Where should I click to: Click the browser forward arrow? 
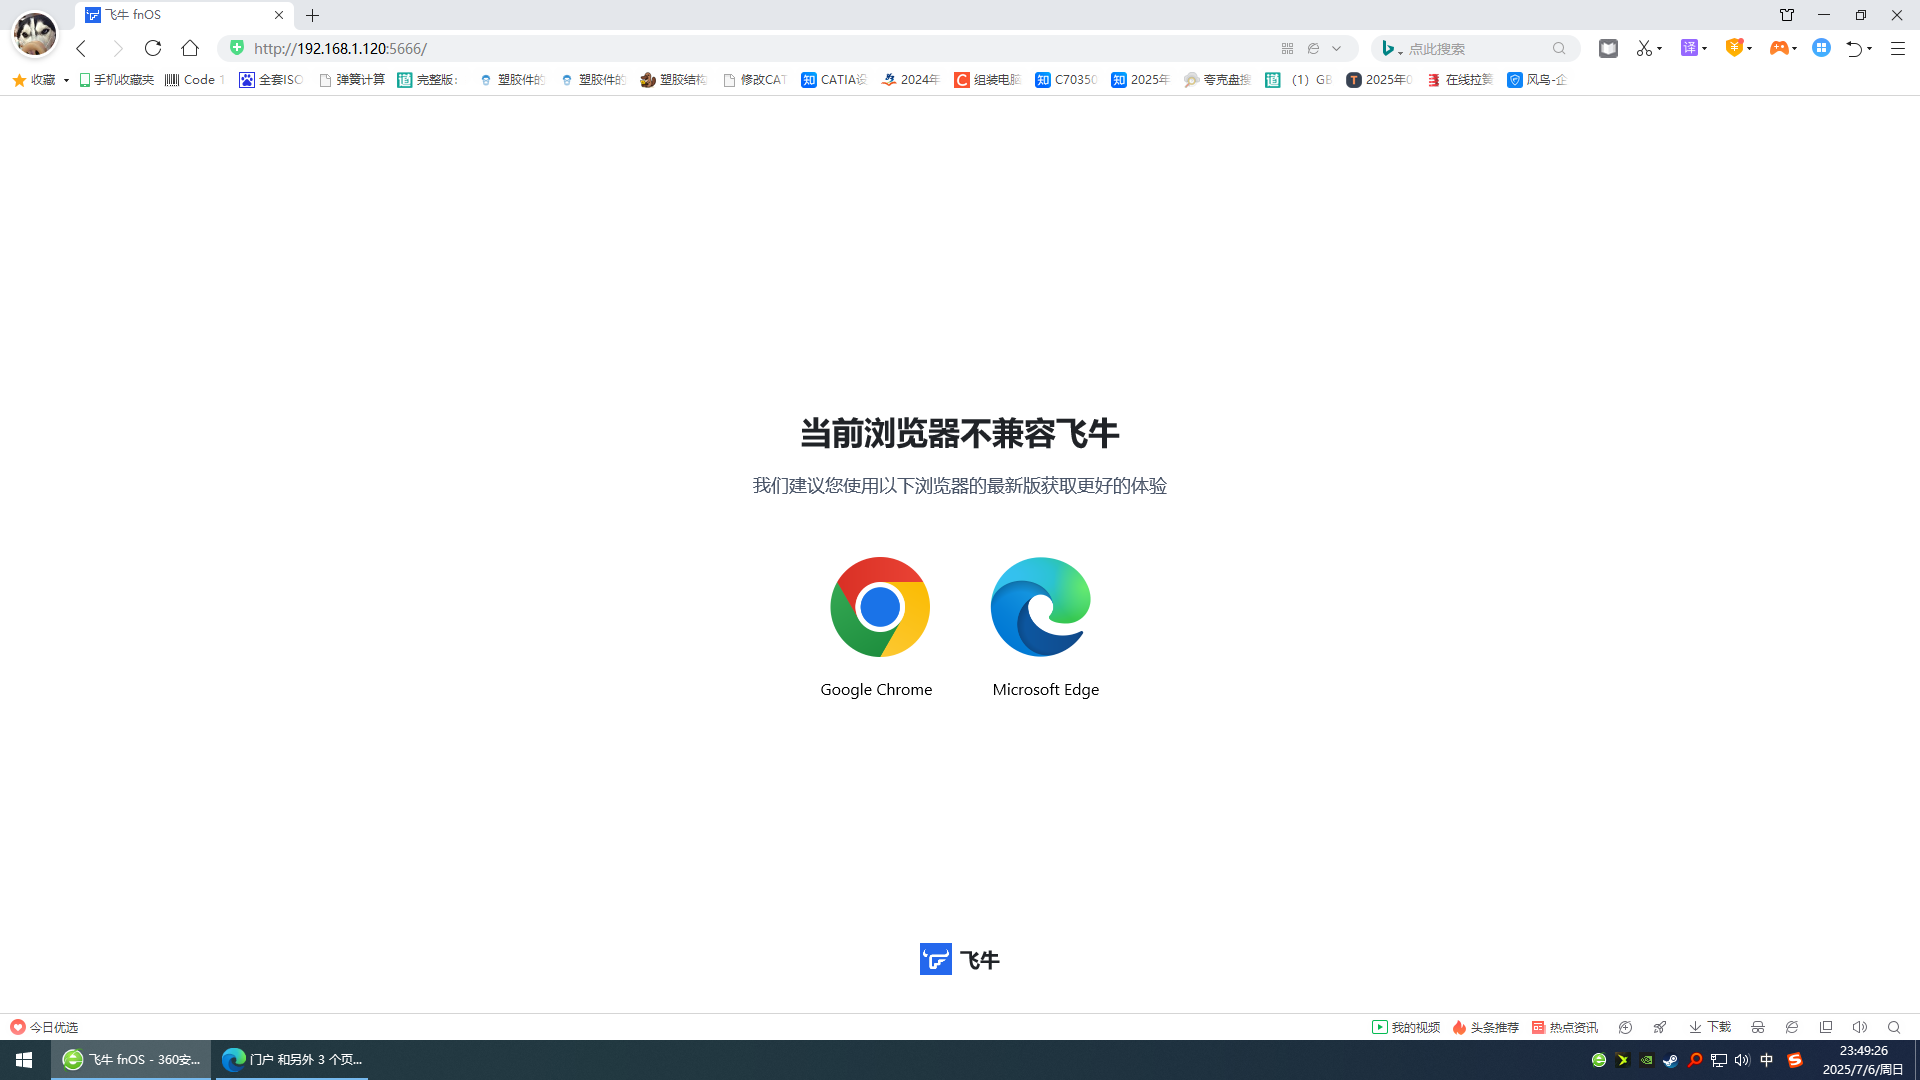click(x=118, y=48)
